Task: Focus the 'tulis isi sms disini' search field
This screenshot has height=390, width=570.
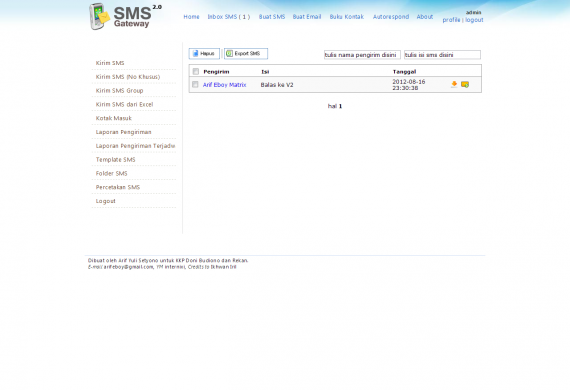Action: click(x=442, y=55)
